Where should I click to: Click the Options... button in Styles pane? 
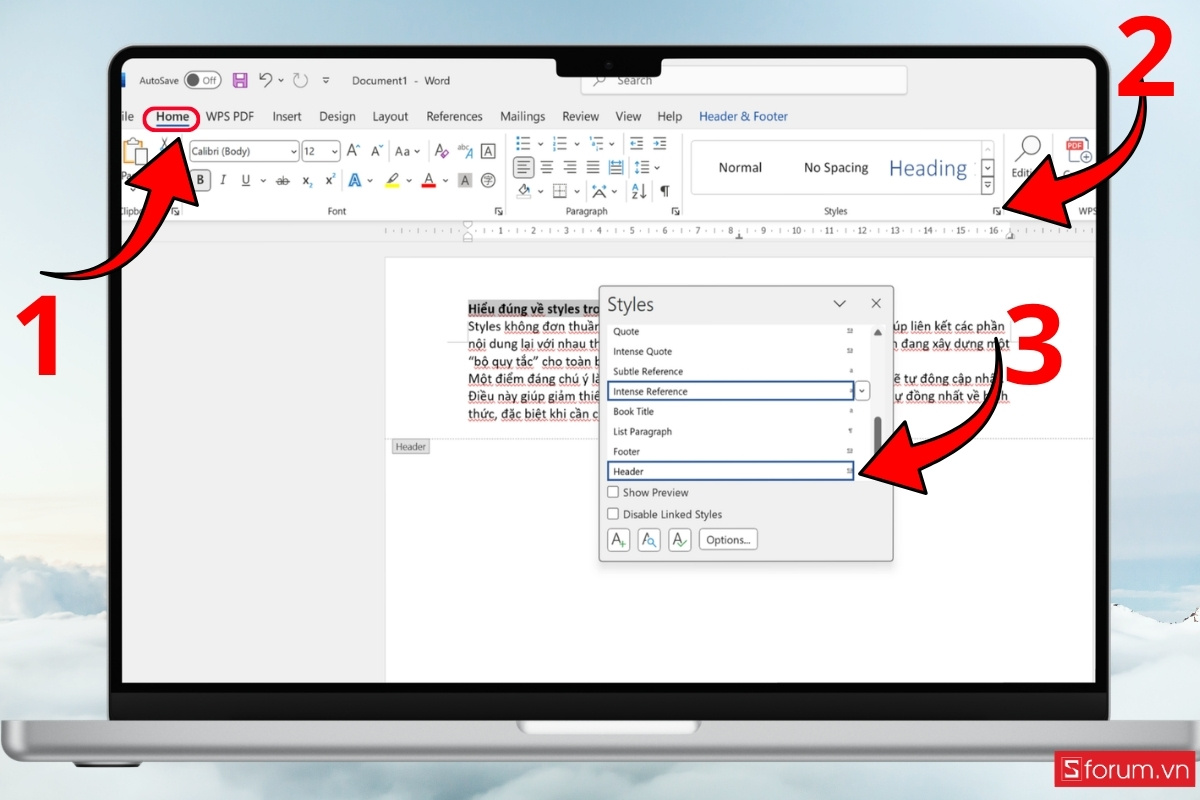pyautogui.click(x=728, y=540)
